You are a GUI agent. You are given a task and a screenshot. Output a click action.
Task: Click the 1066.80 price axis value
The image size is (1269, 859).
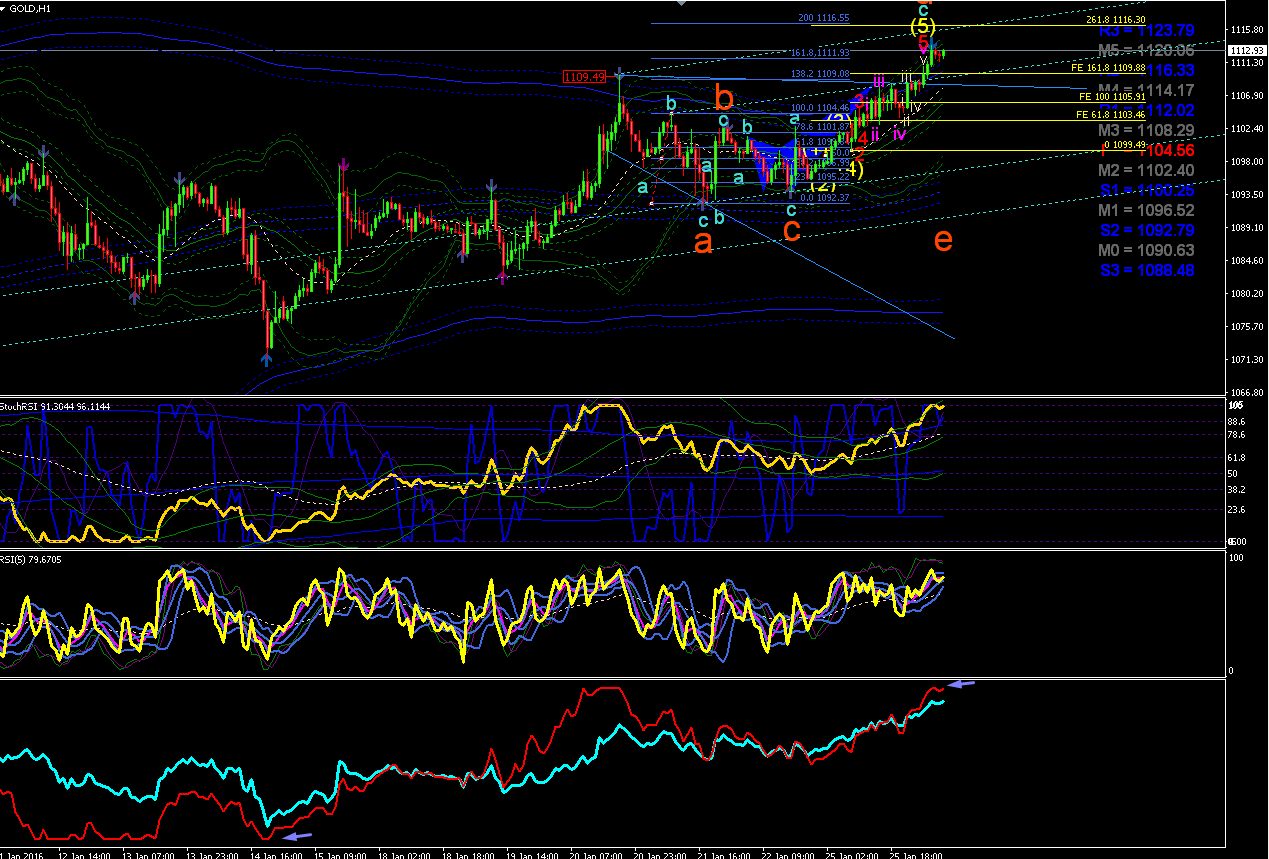(x=1248, y=393)
